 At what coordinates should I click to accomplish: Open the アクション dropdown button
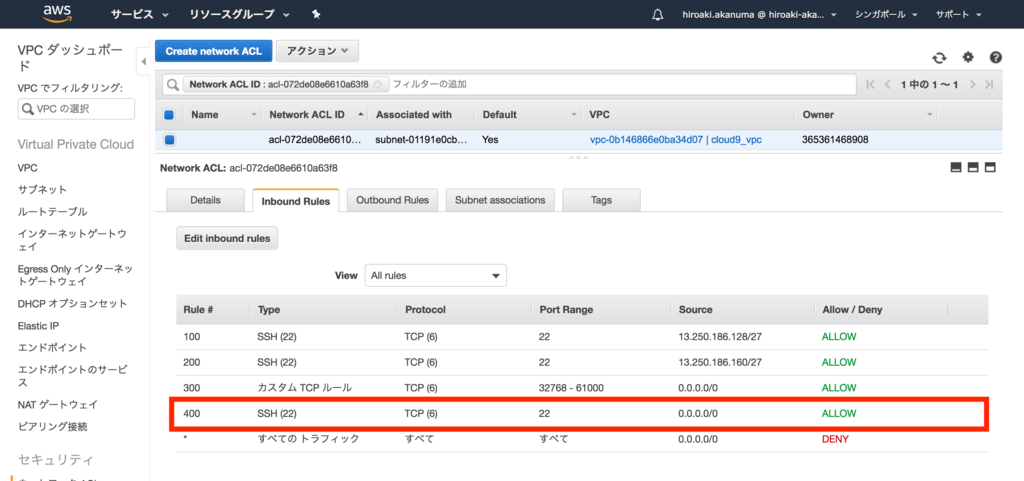[317, 50]
